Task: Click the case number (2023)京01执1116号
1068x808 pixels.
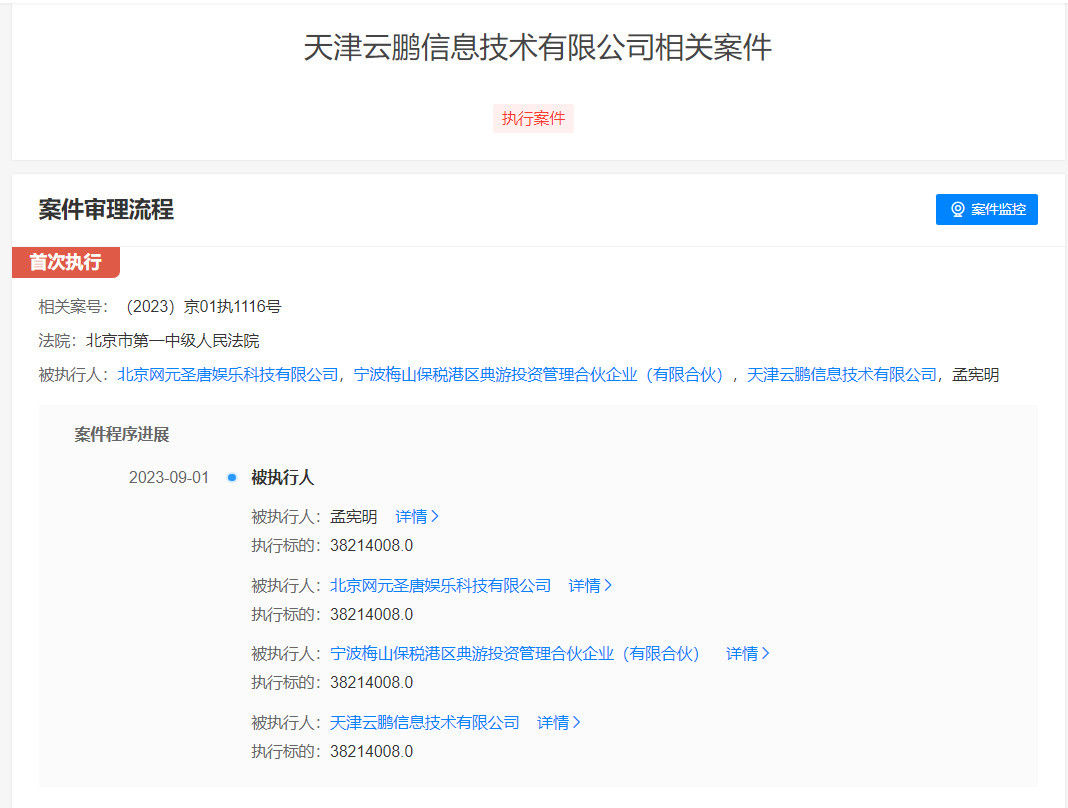Action: click(203, 307)
